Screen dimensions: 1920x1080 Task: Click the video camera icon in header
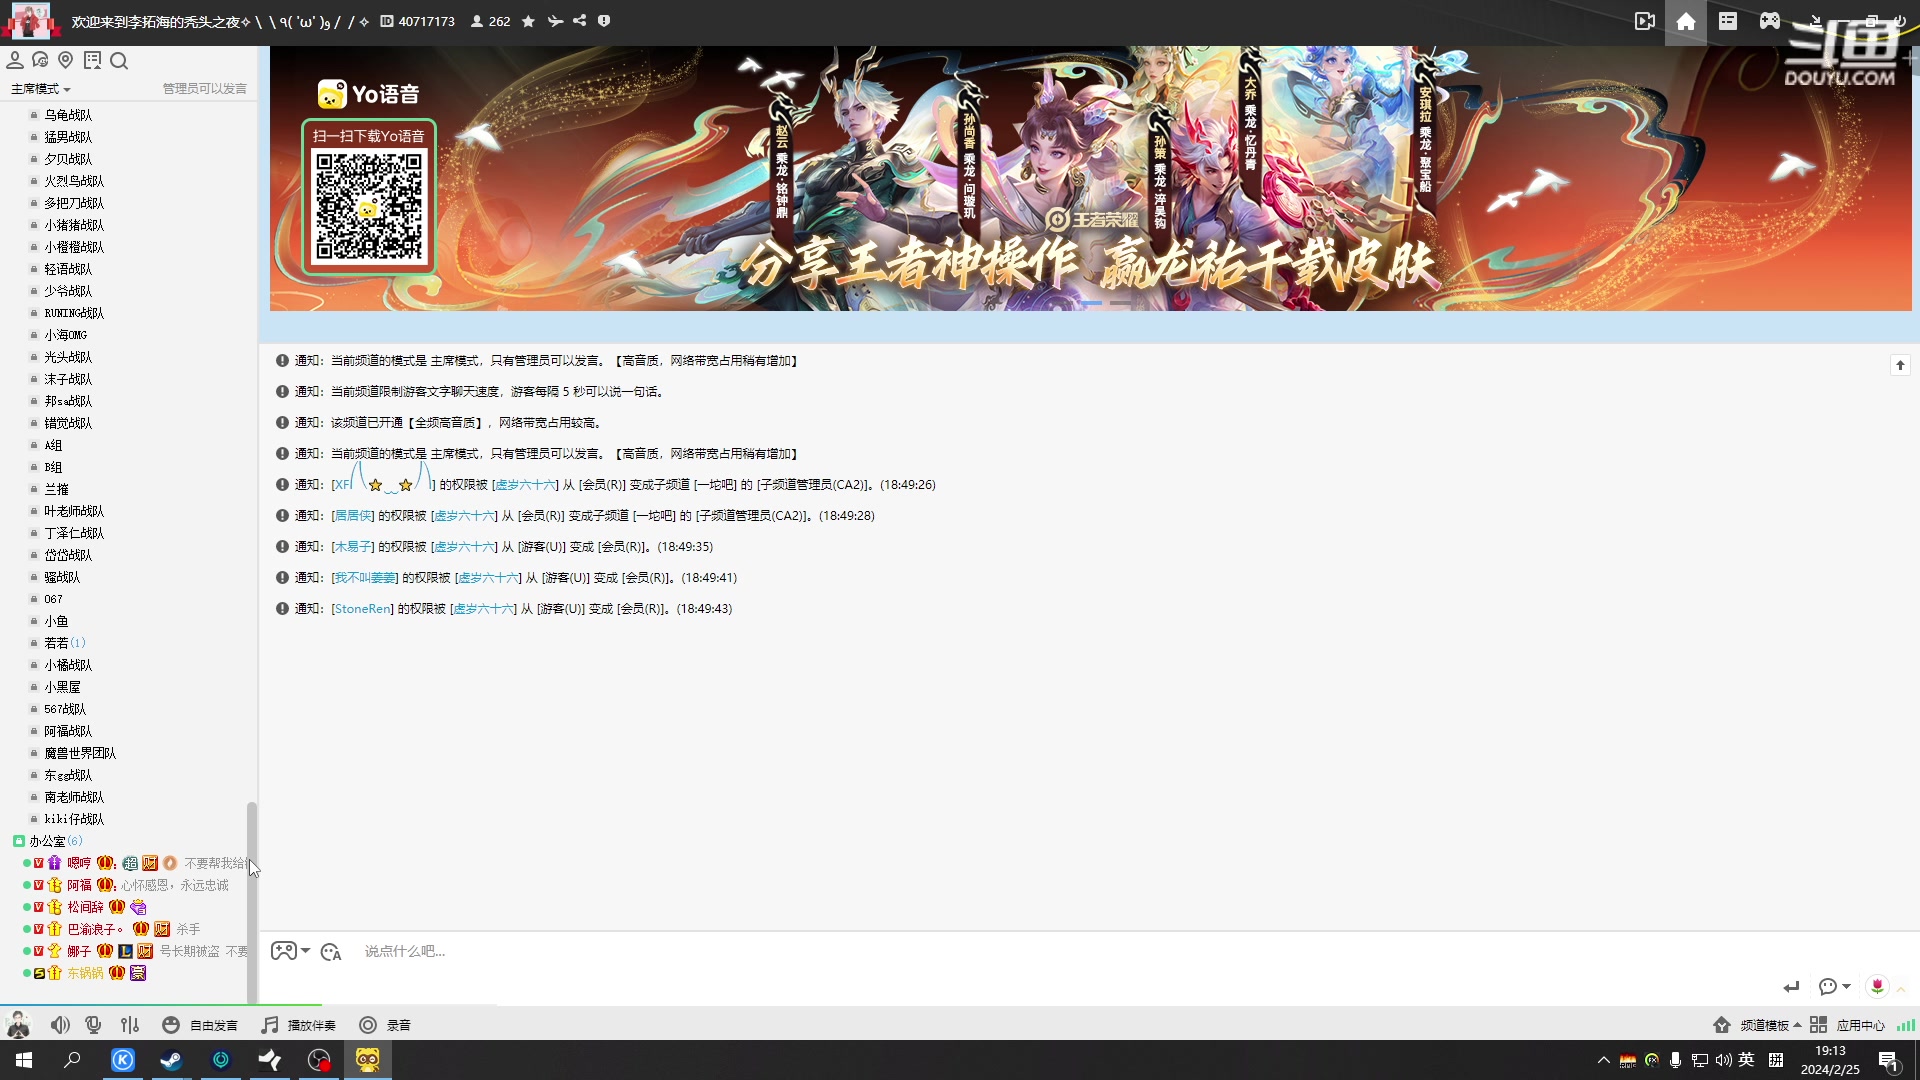point(1644,22)
